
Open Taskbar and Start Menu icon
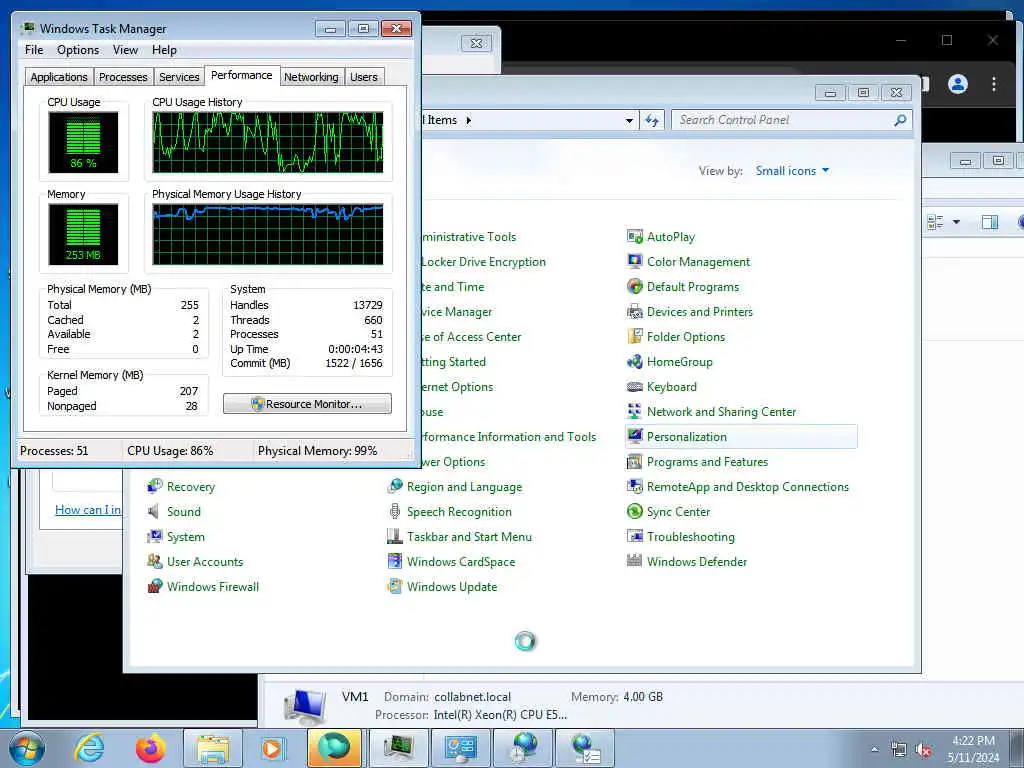coord(395,537)
